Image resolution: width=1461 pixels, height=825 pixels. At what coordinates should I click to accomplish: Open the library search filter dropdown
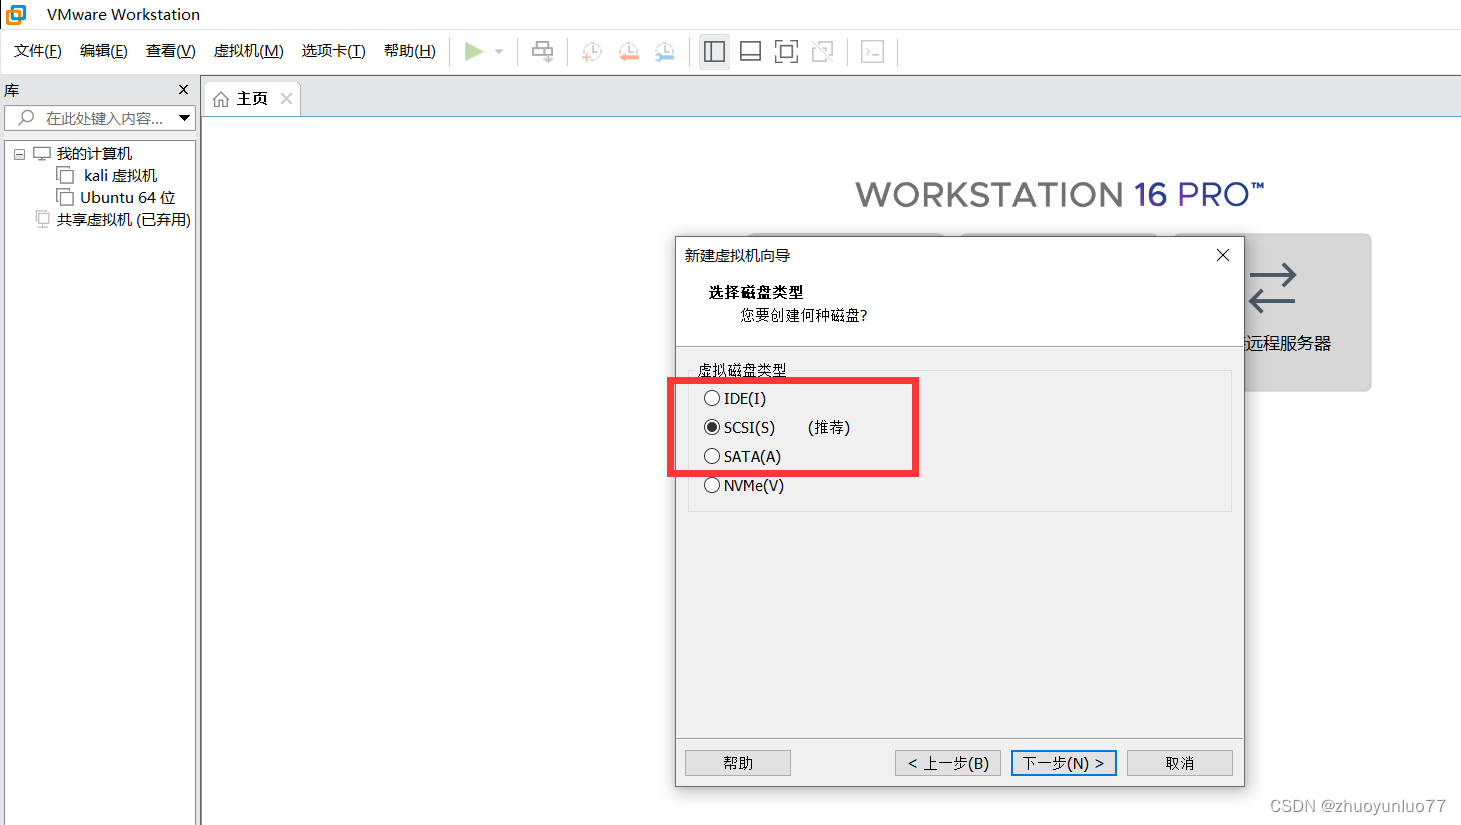[x=184, y=118]
